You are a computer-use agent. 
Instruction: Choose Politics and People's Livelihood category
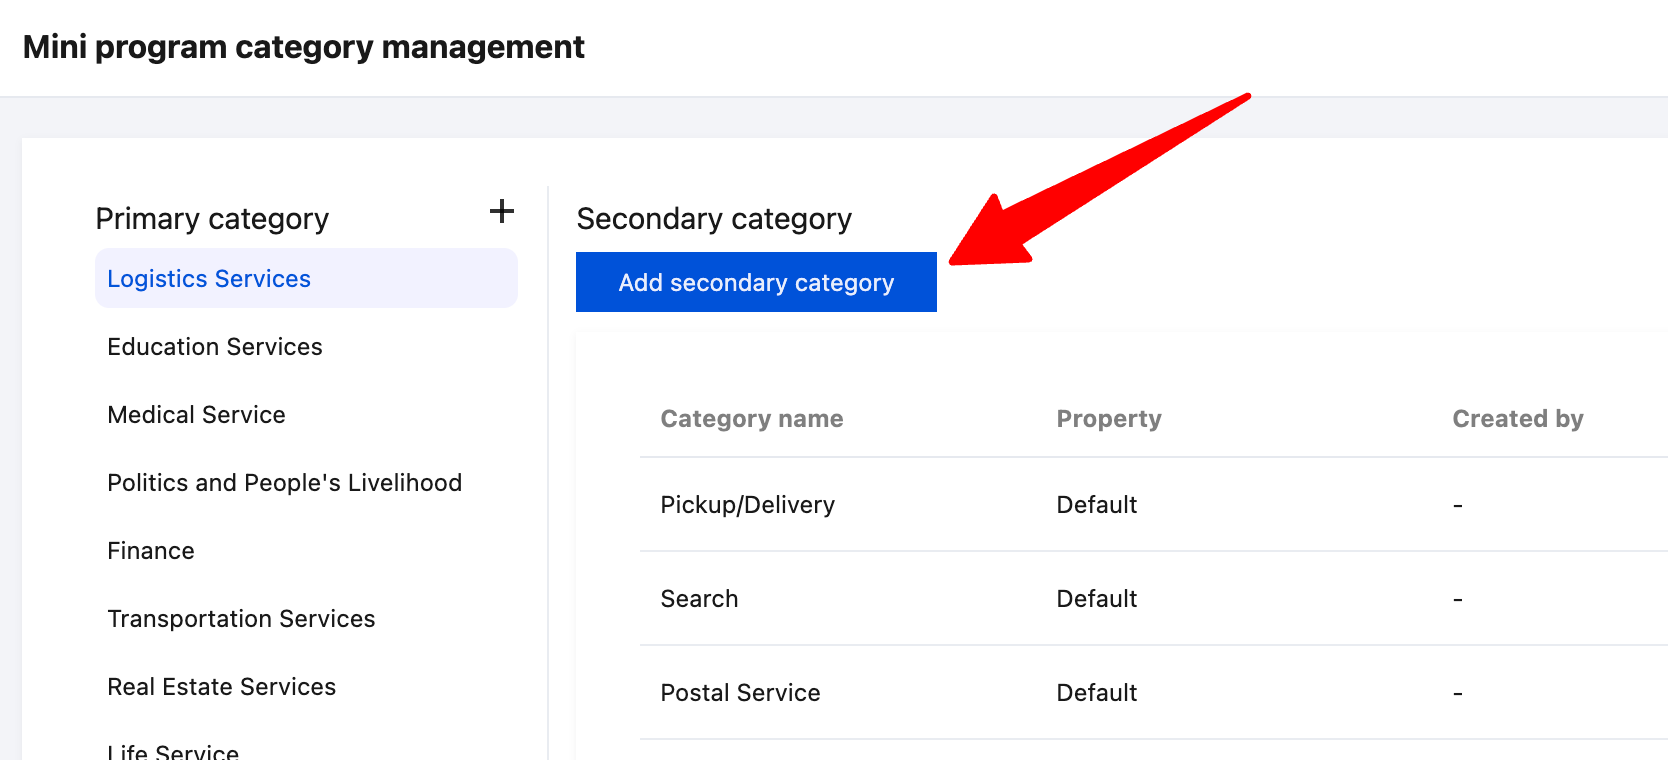click(x=284, y=483)
